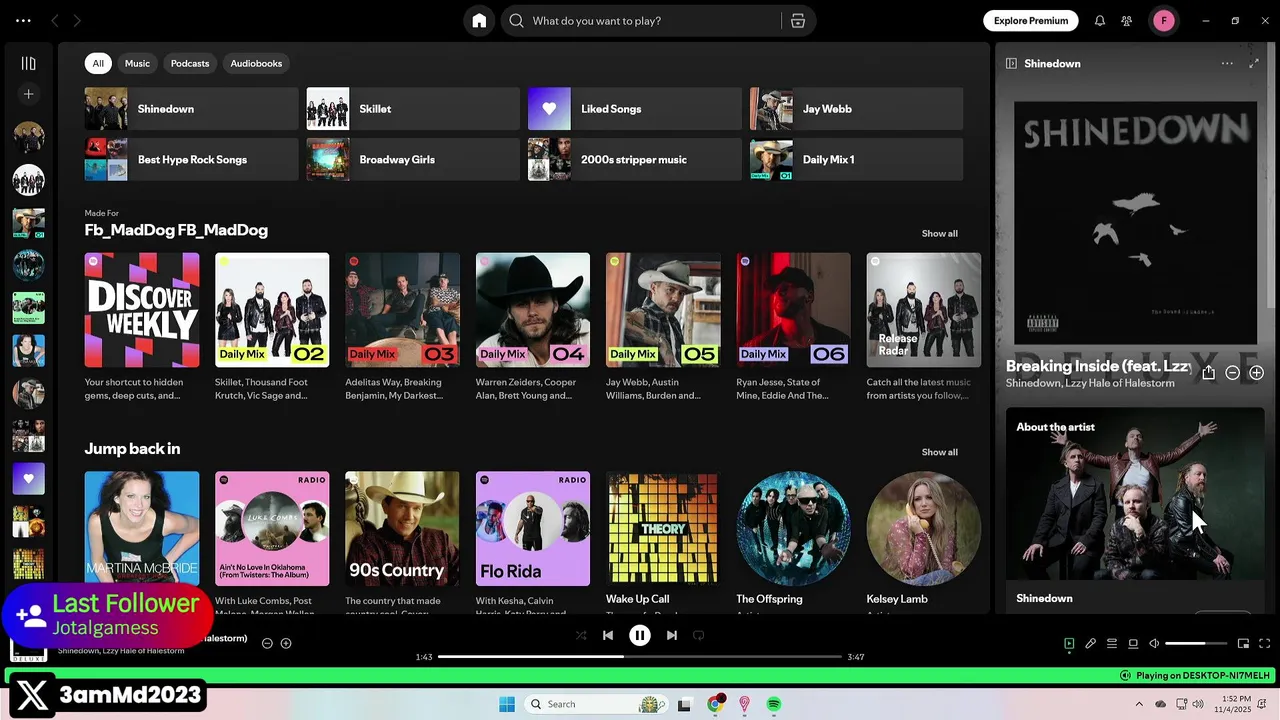Screen dimensions: 1280x720
Task: Show hidden icons in system tray
Action: point(1139,704)
